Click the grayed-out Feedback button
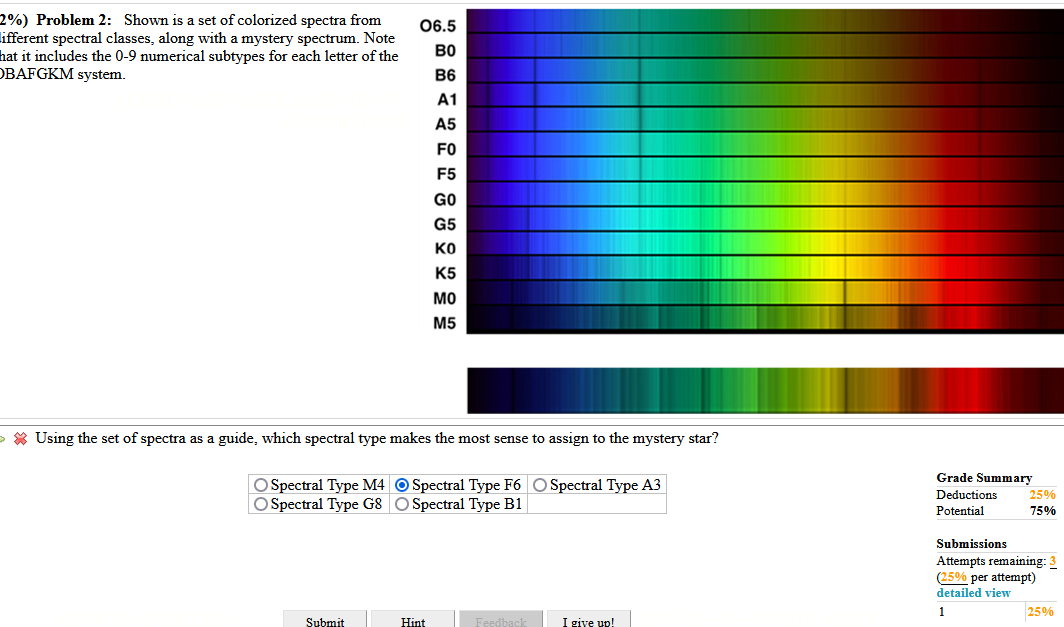The image size is (1064, 627). 500,621
